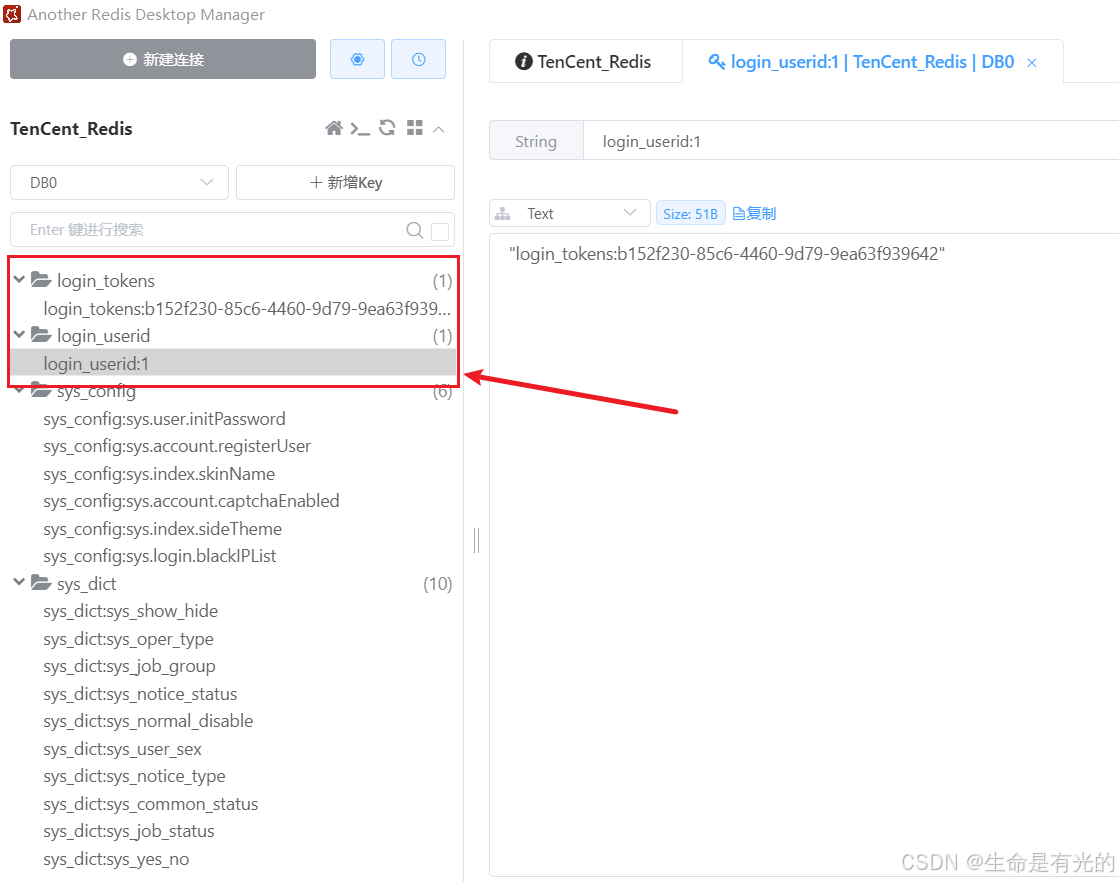Click the home icon for TenCent_Redis

[333, 128]
